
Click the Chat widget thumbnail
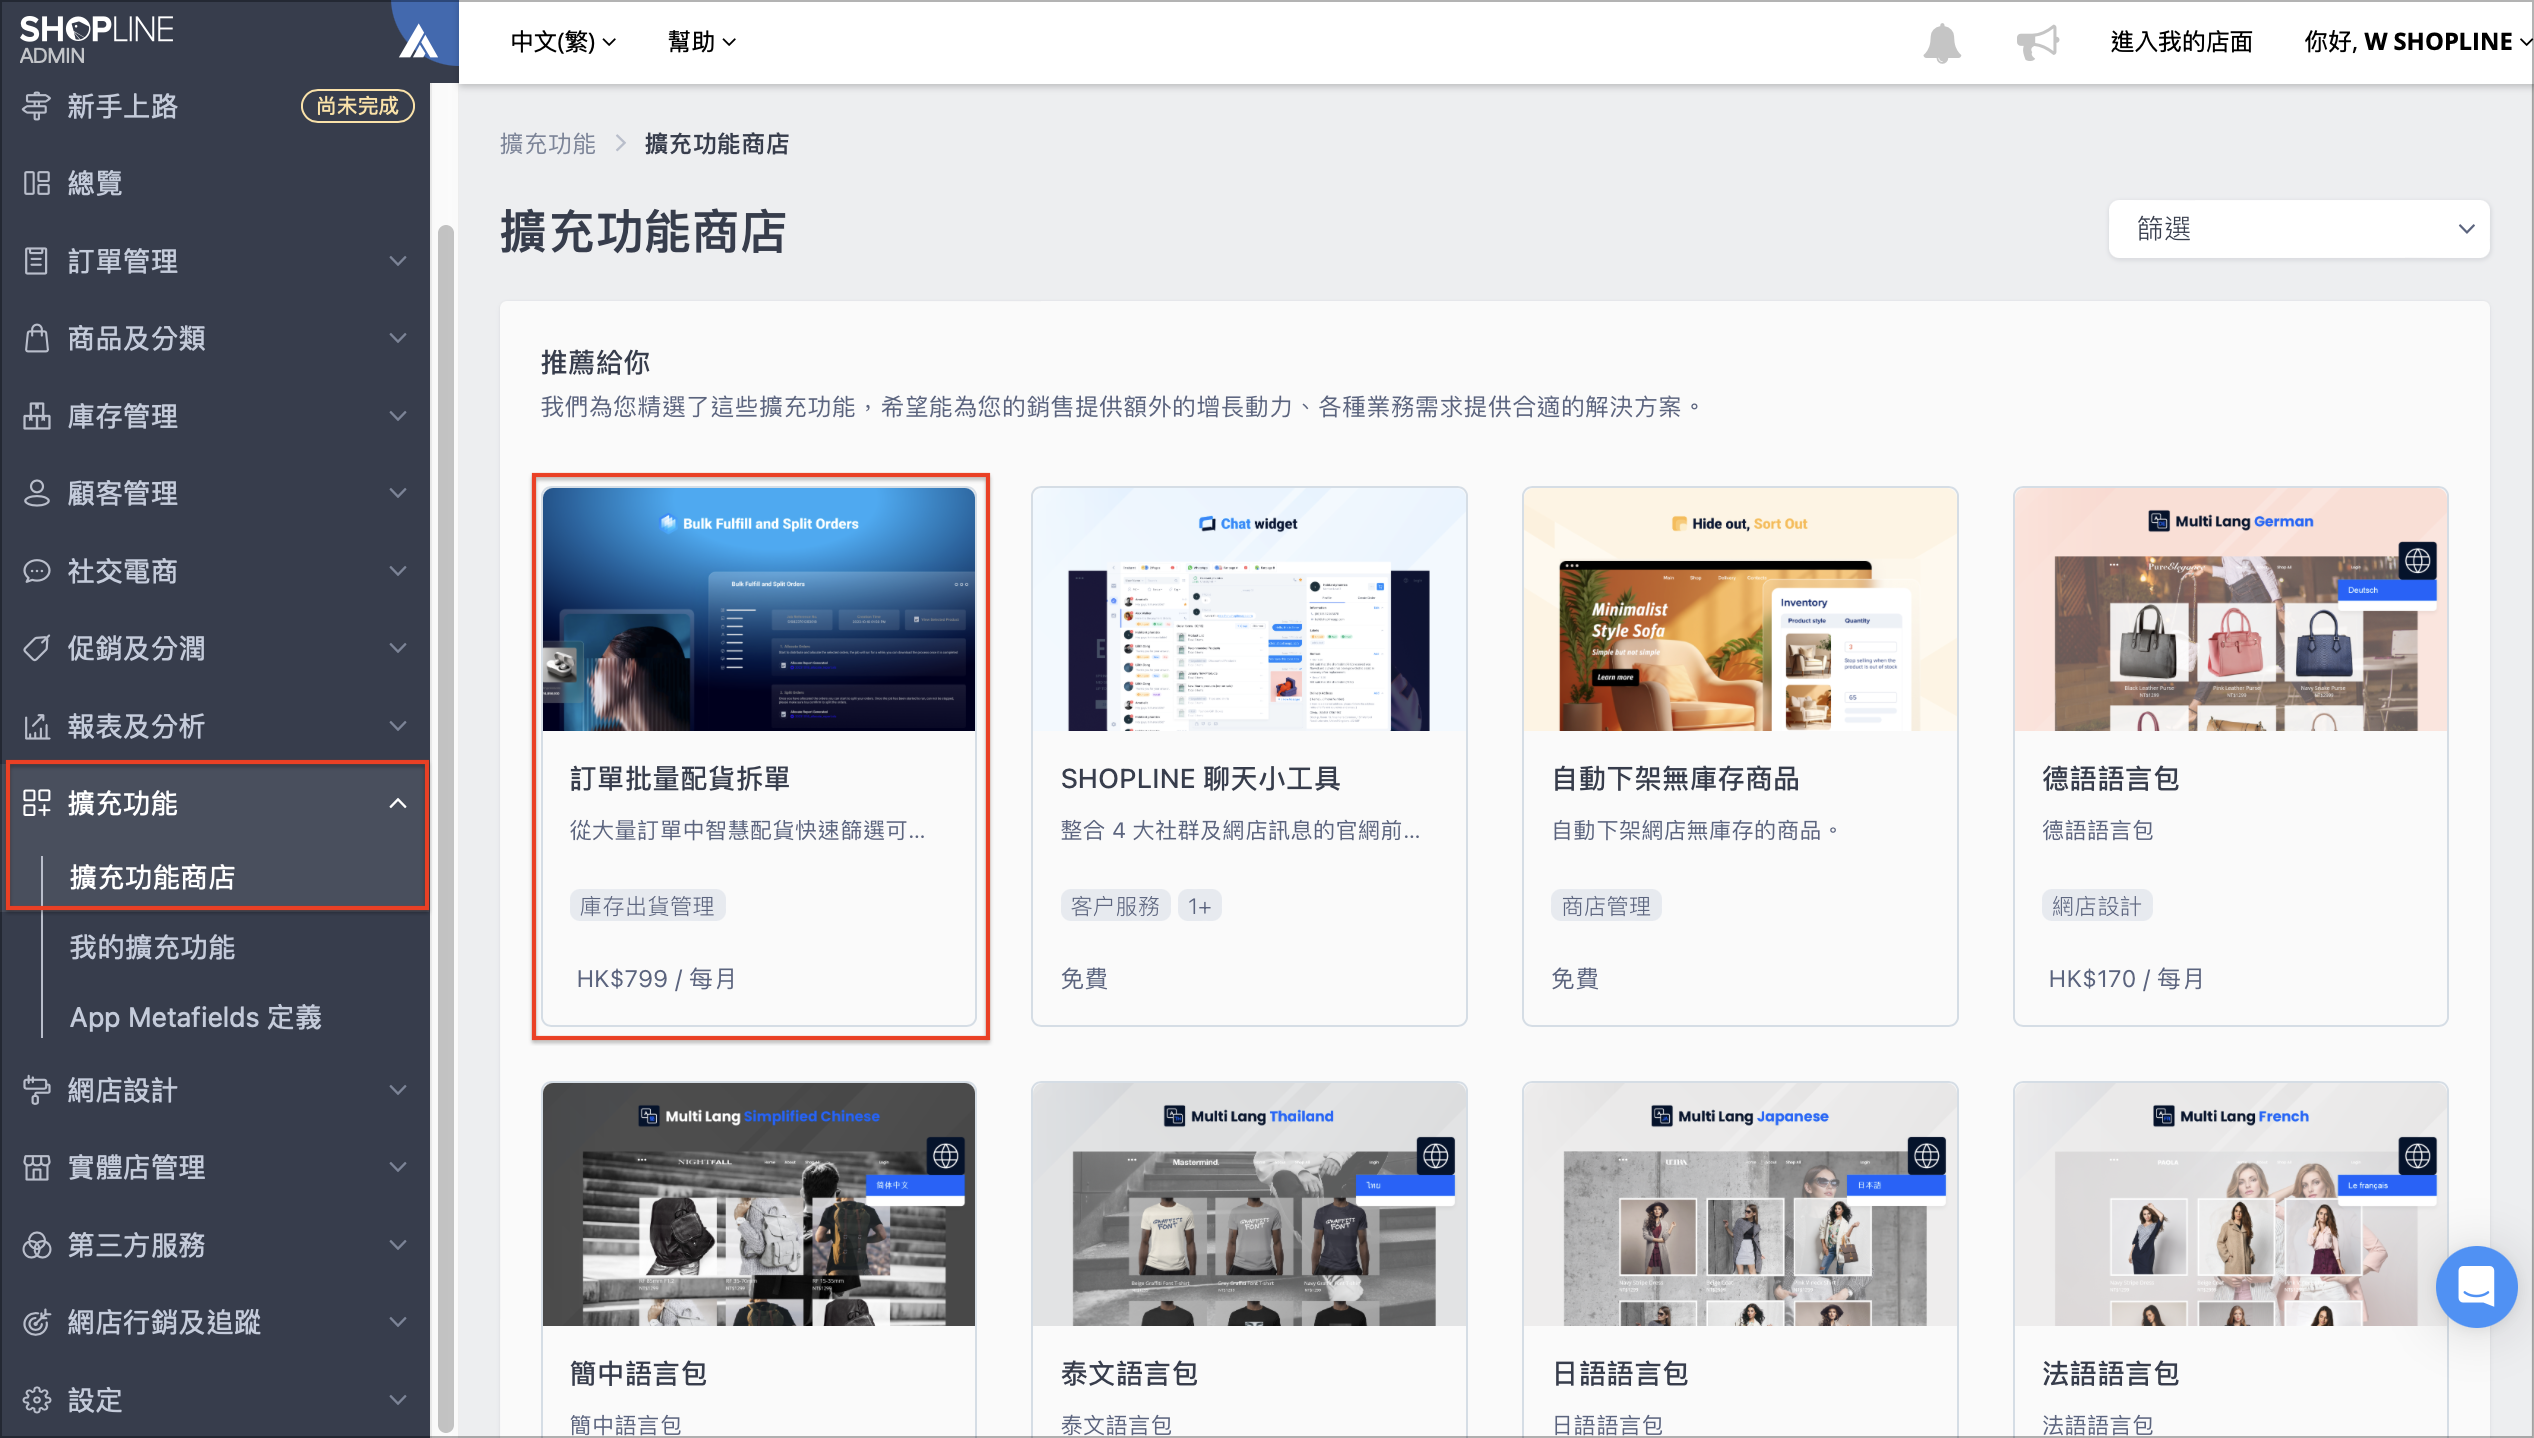(1249, 610)
